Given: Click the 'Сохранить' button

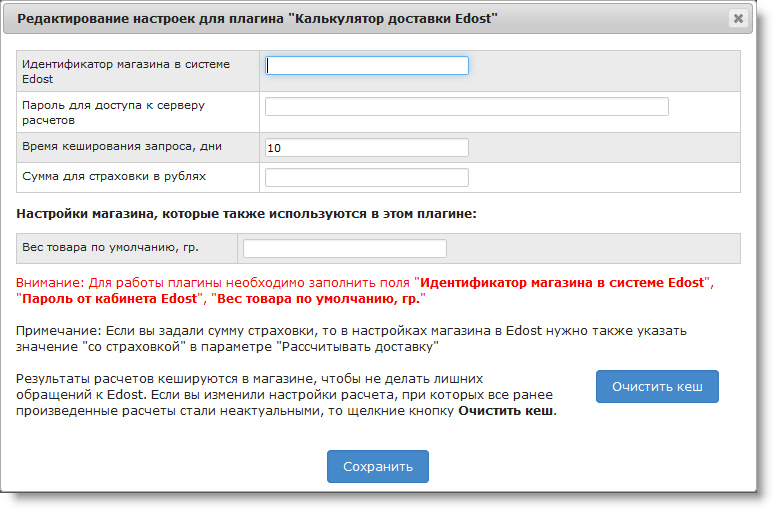Looking at the screenshot, I should click(378, 467).
